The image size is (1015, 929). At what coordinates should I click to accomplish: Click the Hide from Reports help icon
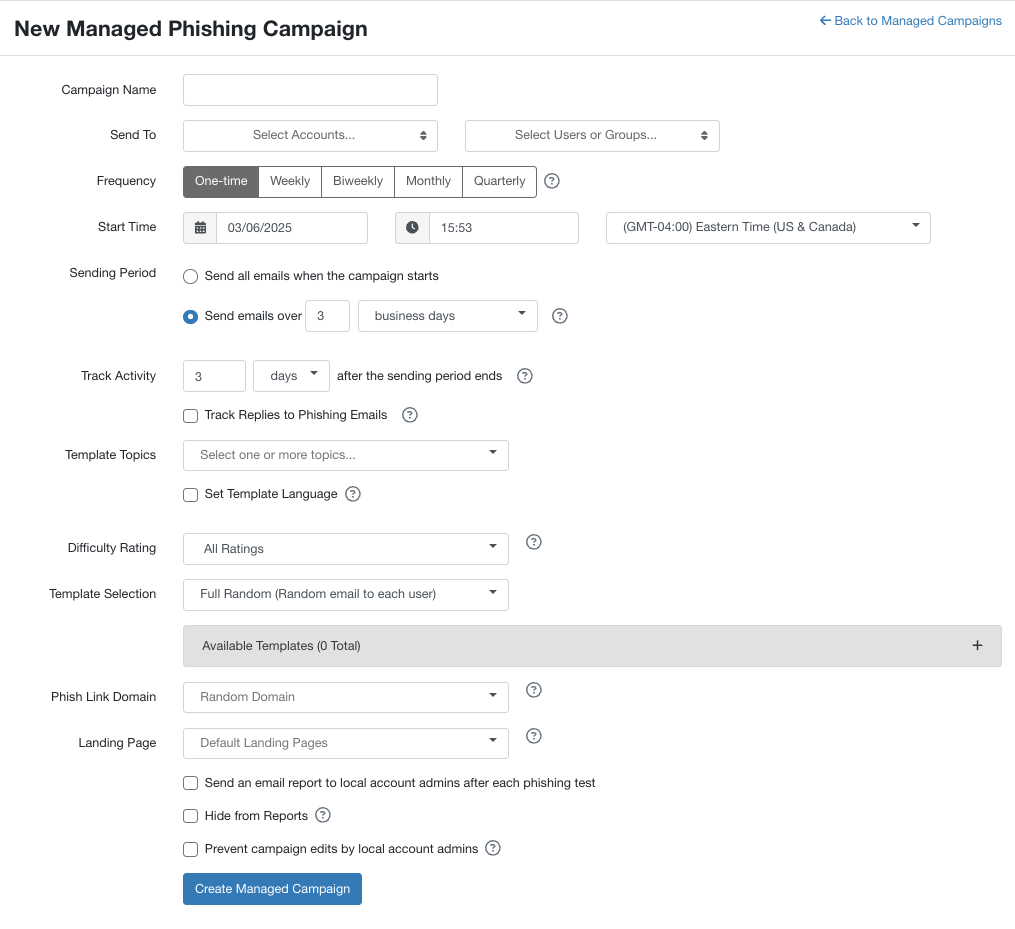click(322, 815)
